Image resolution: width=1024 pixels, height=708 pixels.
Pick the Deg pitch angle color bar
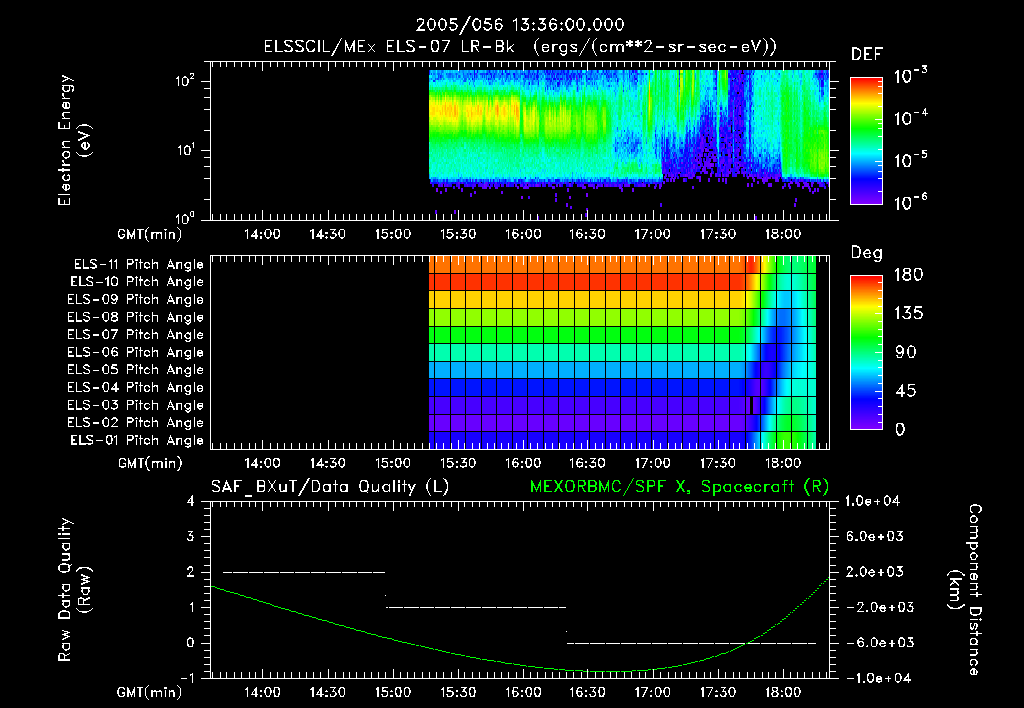866,352
